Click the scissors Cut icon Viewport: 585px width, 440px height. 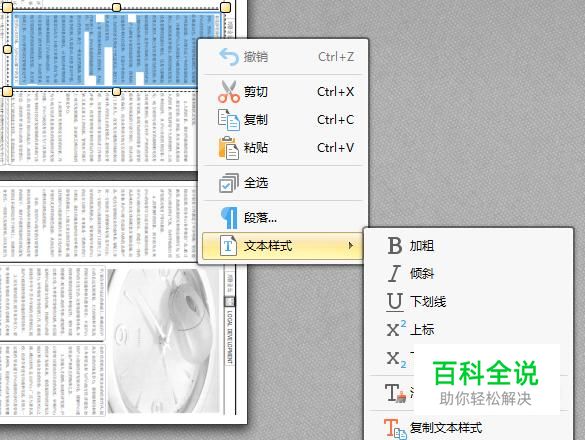(x=229, y=92)
